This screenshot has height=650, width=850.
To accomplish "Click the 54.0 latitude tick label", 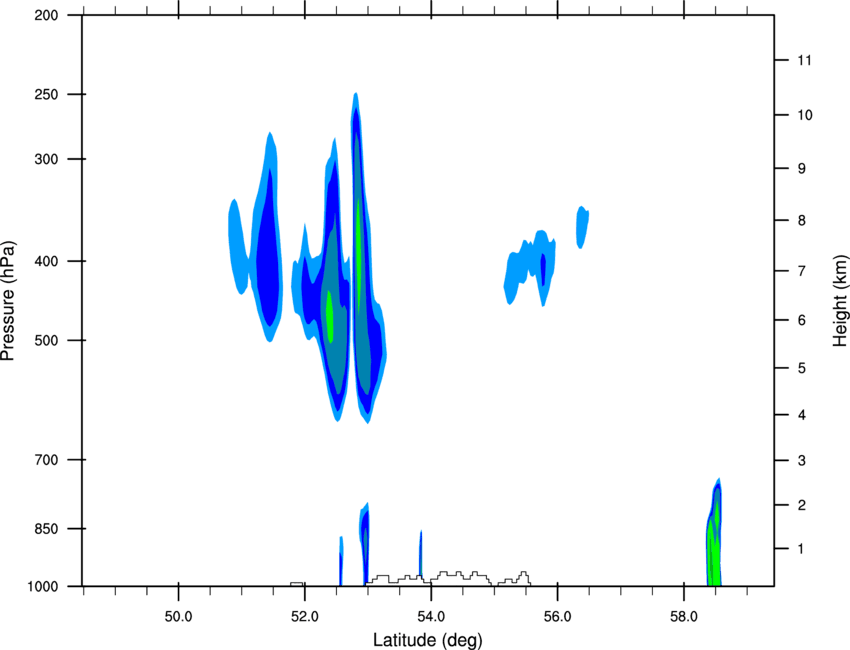I will (432, 617).
